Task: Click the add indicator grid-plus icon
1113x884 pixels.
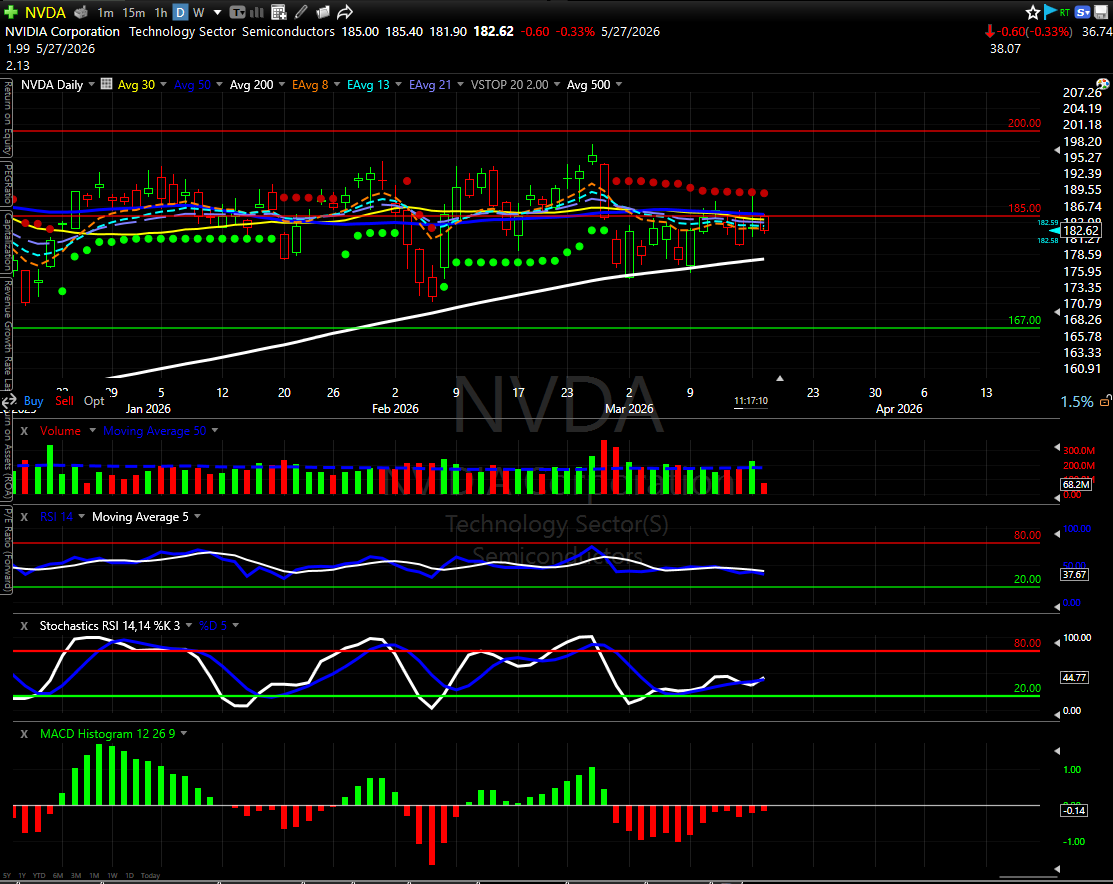Action: 279,12
